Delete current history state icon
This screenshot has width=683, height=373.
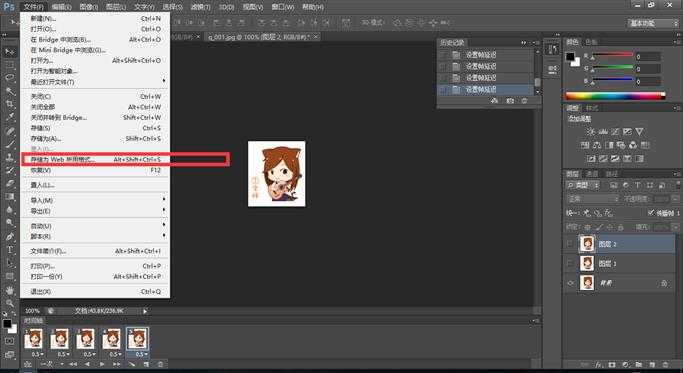(x=524, y=101)
